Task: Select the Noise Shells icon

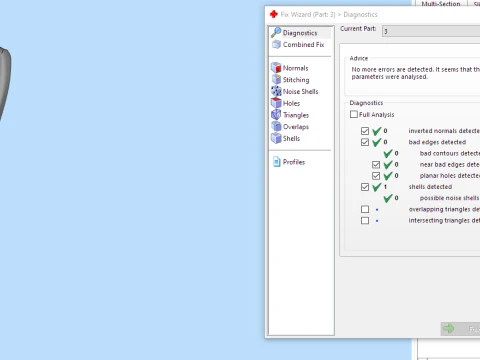Action: tap(276, 91)
